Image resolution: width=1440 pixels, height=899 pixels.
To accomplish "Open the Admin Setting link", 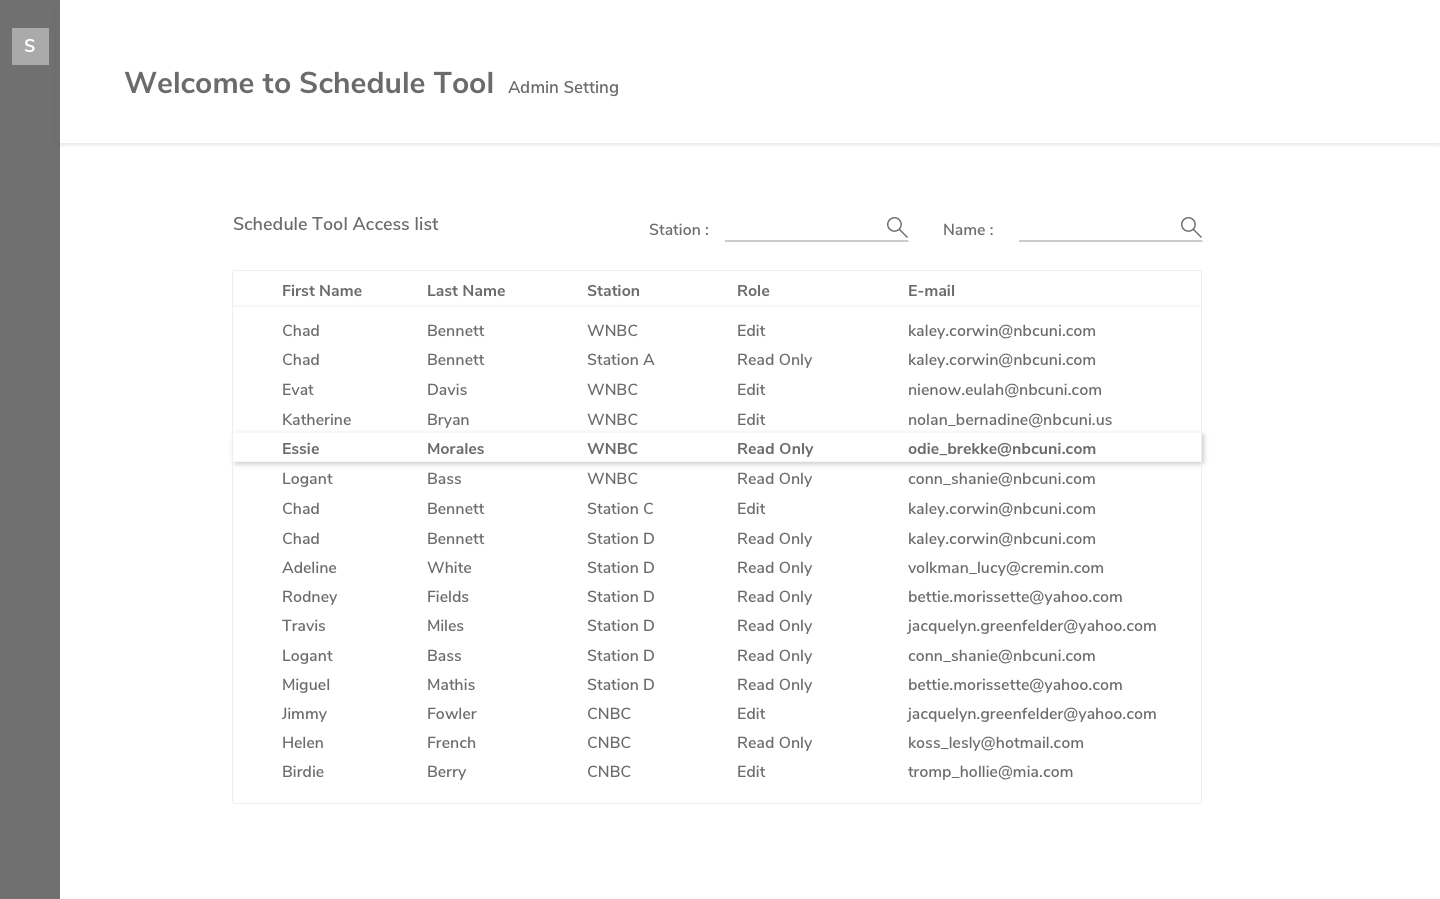I will pyautogui.click(x=563, y=88).
